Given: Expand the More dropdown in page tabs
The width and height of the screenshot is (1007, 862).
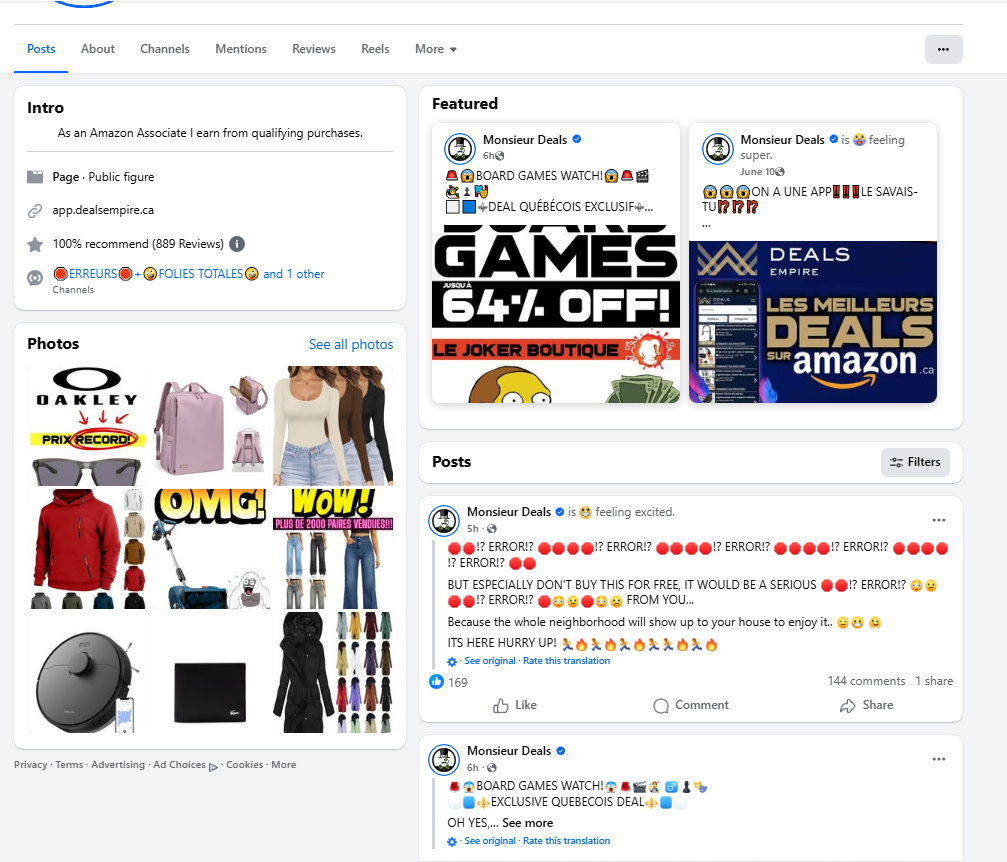Looking at the screenshot, I should (435, 49).
